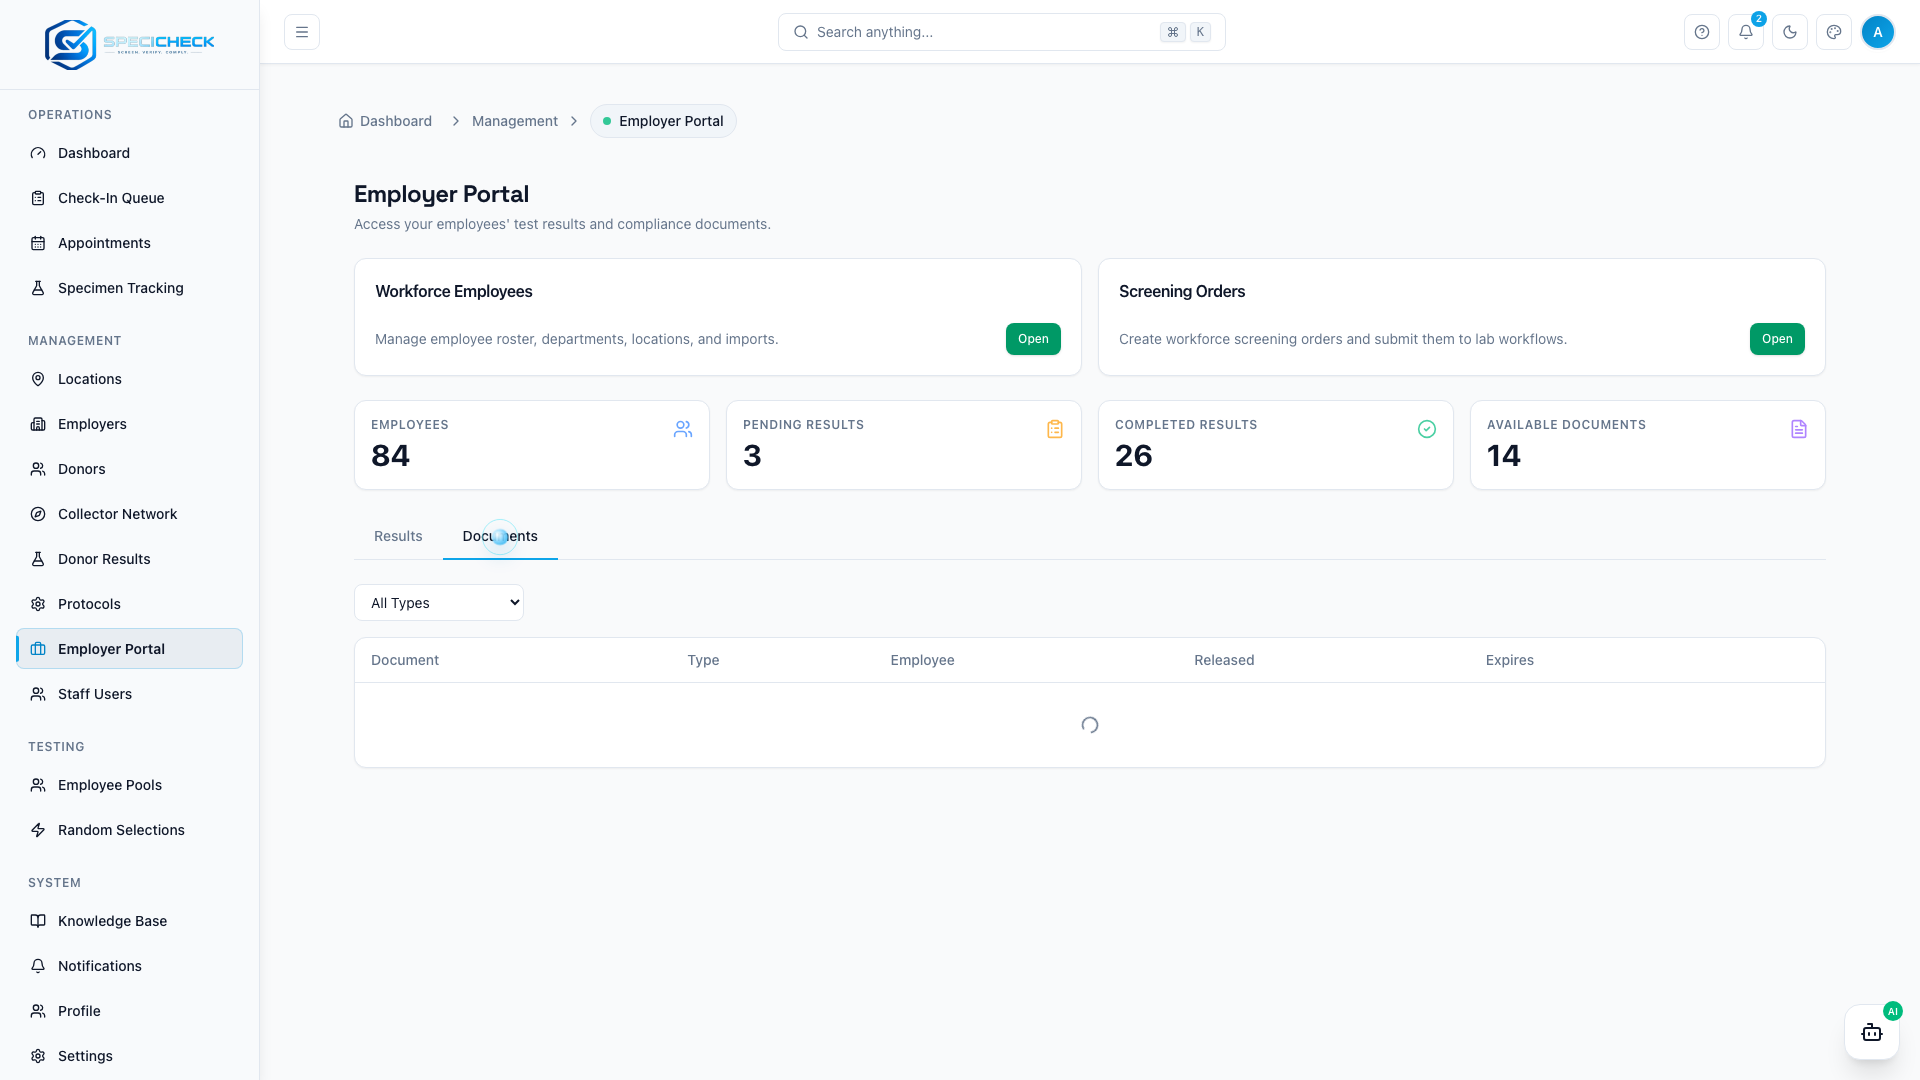The image size is (1920, 1080).
Task: Open Knowledge Base page
Action: pyautogui.click(x=129, y=921)
